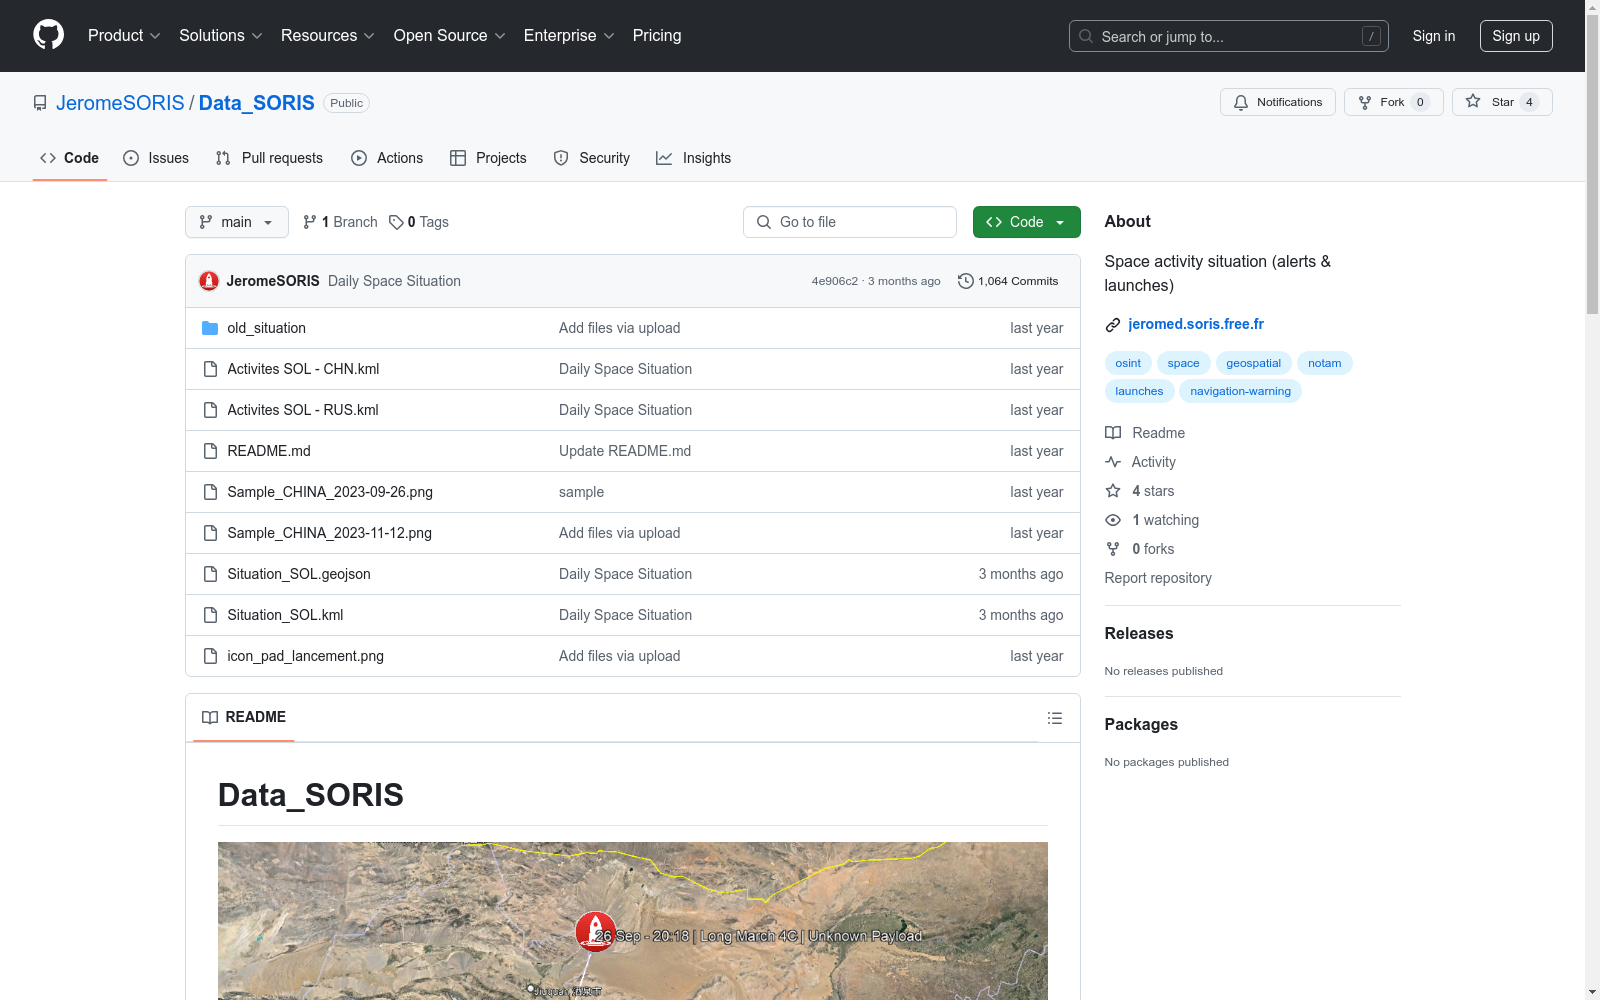Click the old_situation folder icon
The width and height of the screenshot is (1600, 1000).
[210, 328]
